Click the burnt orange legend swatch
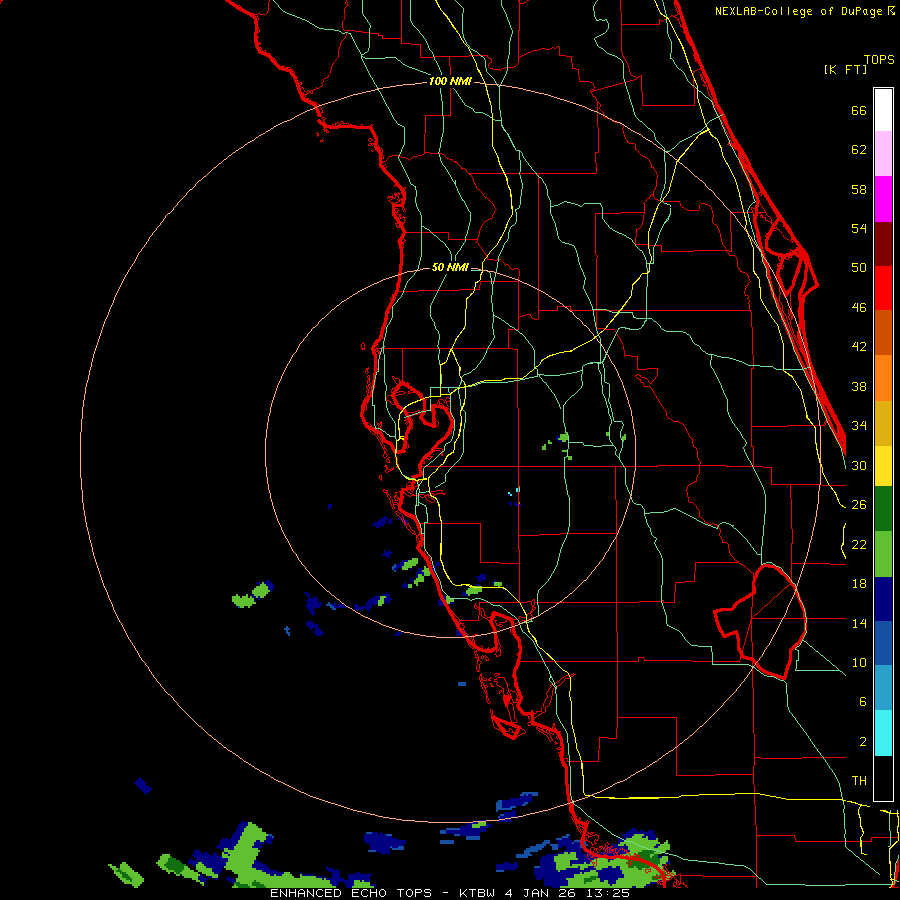Viewport: 900px width, 900px height. pyautogui.click(x=883, y=332)
